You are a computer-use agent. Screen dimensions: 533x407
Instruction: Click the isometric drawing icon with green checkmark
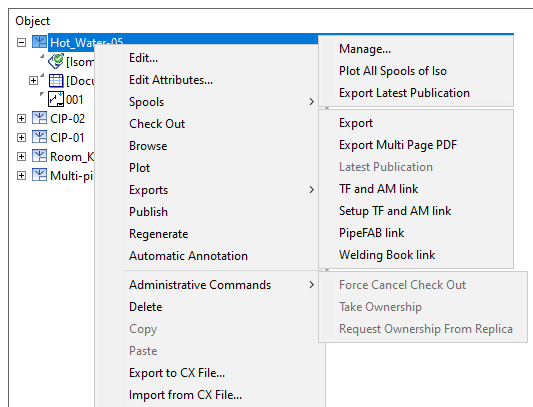[56, 61]
